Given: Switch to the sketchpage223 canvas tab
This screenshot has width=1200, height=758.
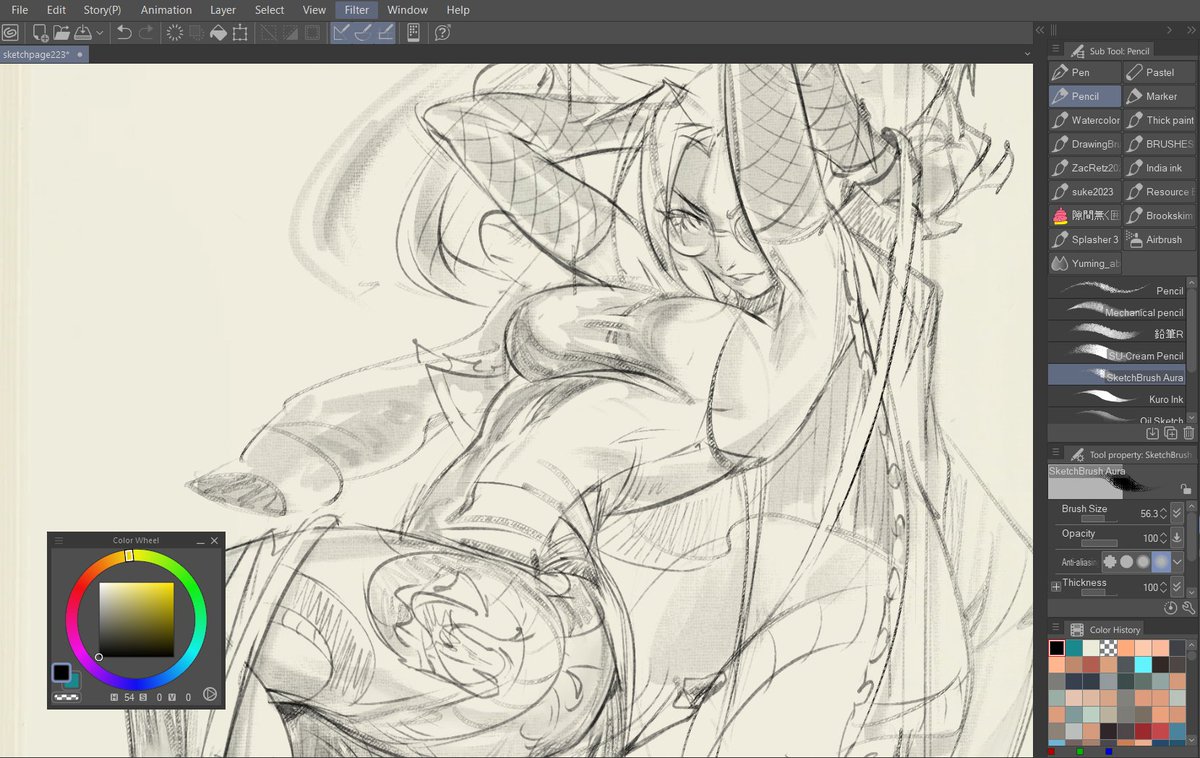Looking at the screenshot, I should [44, 54].
